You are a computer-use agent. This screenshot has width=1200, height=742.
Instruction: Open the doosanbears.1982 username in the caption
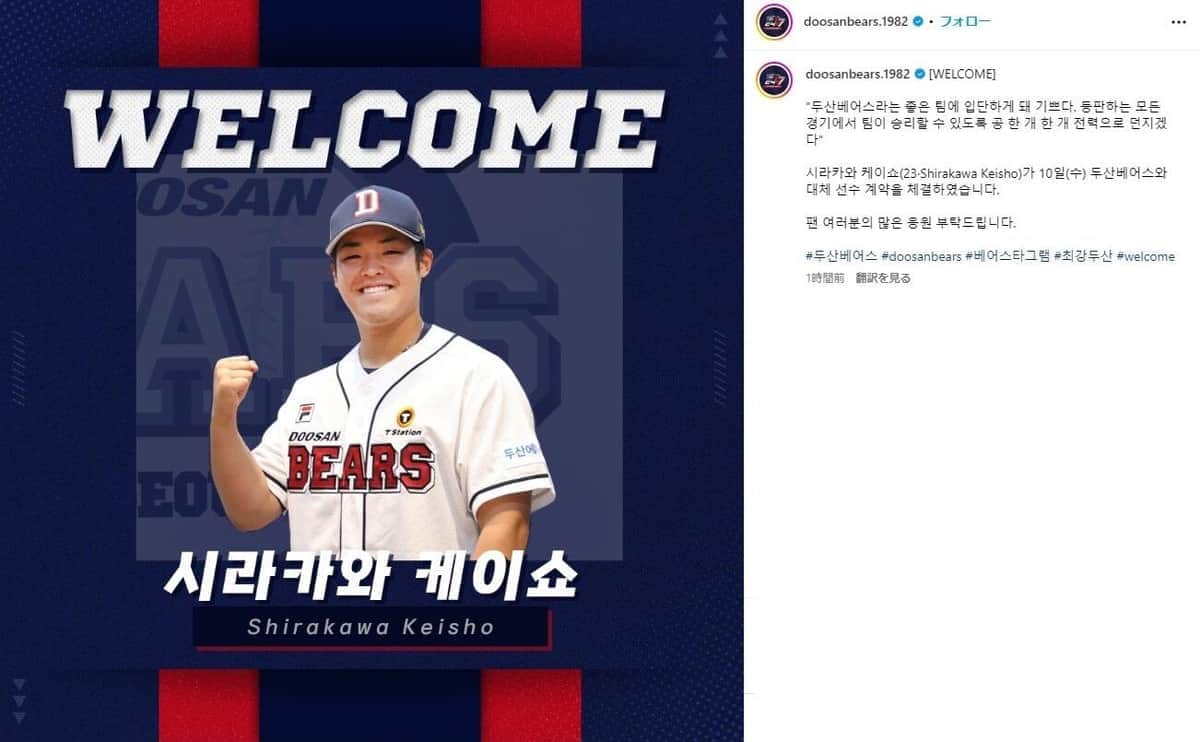pos(857,74)
